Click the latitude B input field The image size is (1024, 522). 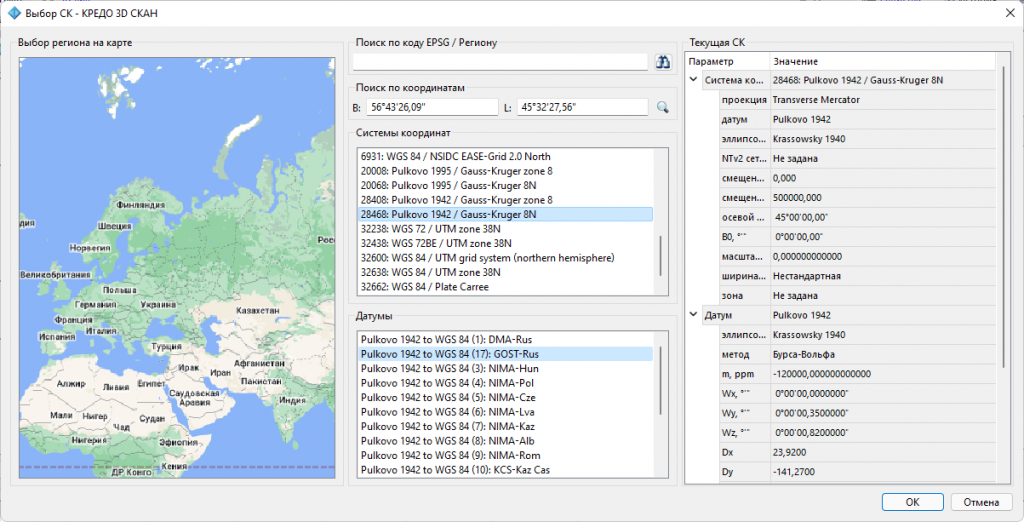click(432, 107)
